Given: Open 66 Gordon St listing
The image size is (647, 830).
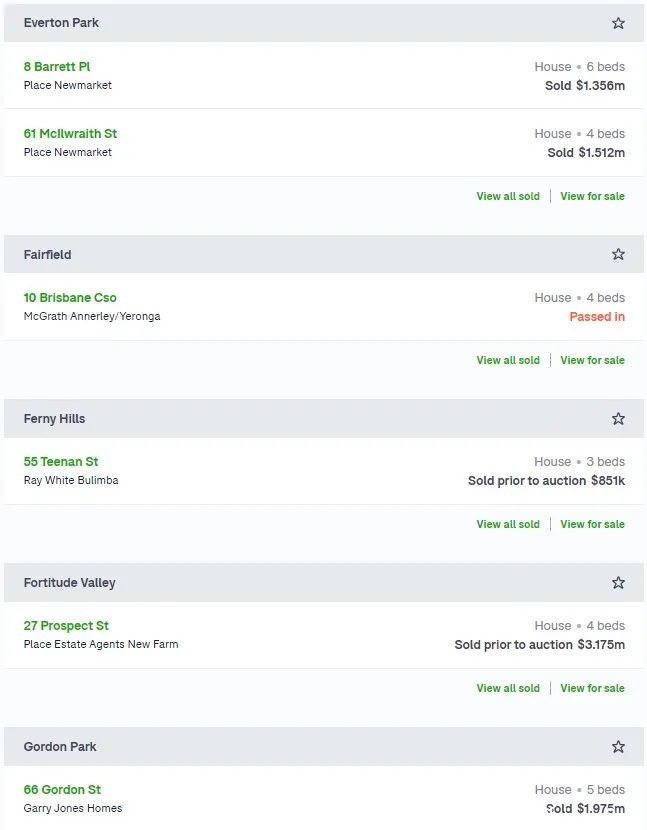Looking at the screenshot, I should pyautogui.click(x=62, y=790).
